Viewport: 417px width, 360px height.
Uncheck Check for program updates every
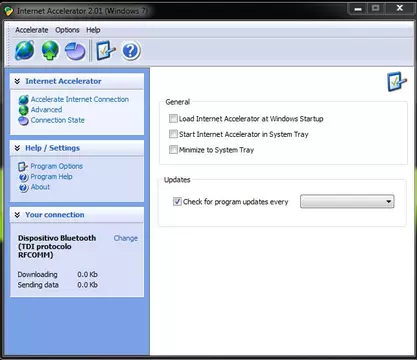[x=177, y=201]
